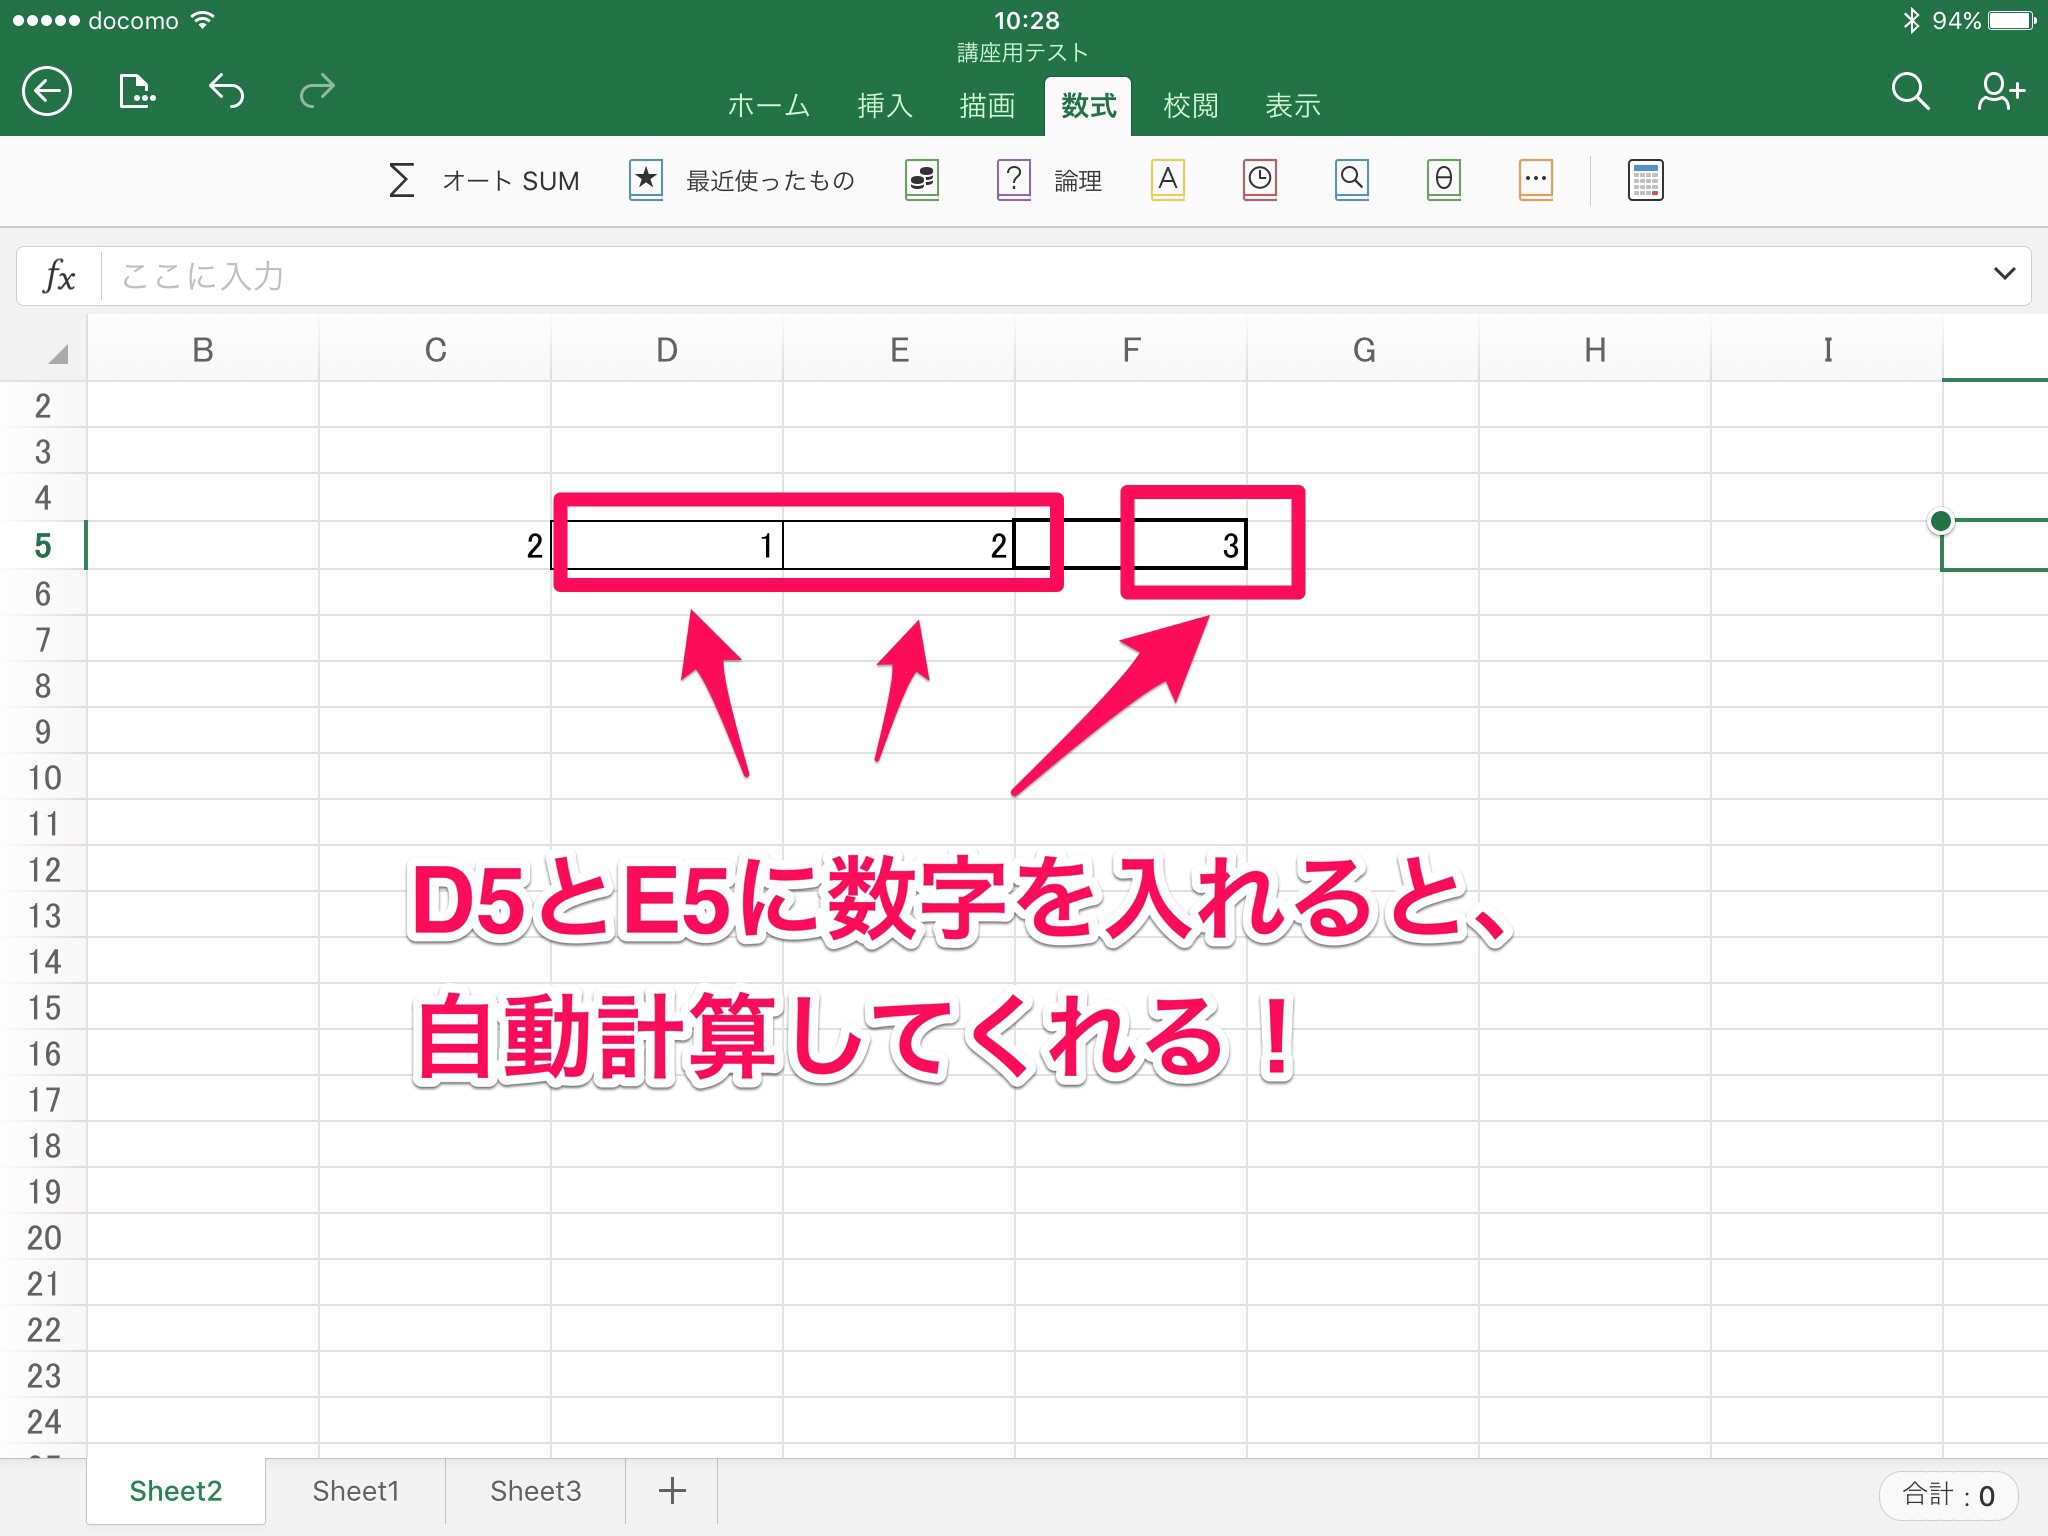The height and width of the screenshot is (1536, 2048).
Task: Expand the formula bar chevron
Action: tap(2004, 274)
